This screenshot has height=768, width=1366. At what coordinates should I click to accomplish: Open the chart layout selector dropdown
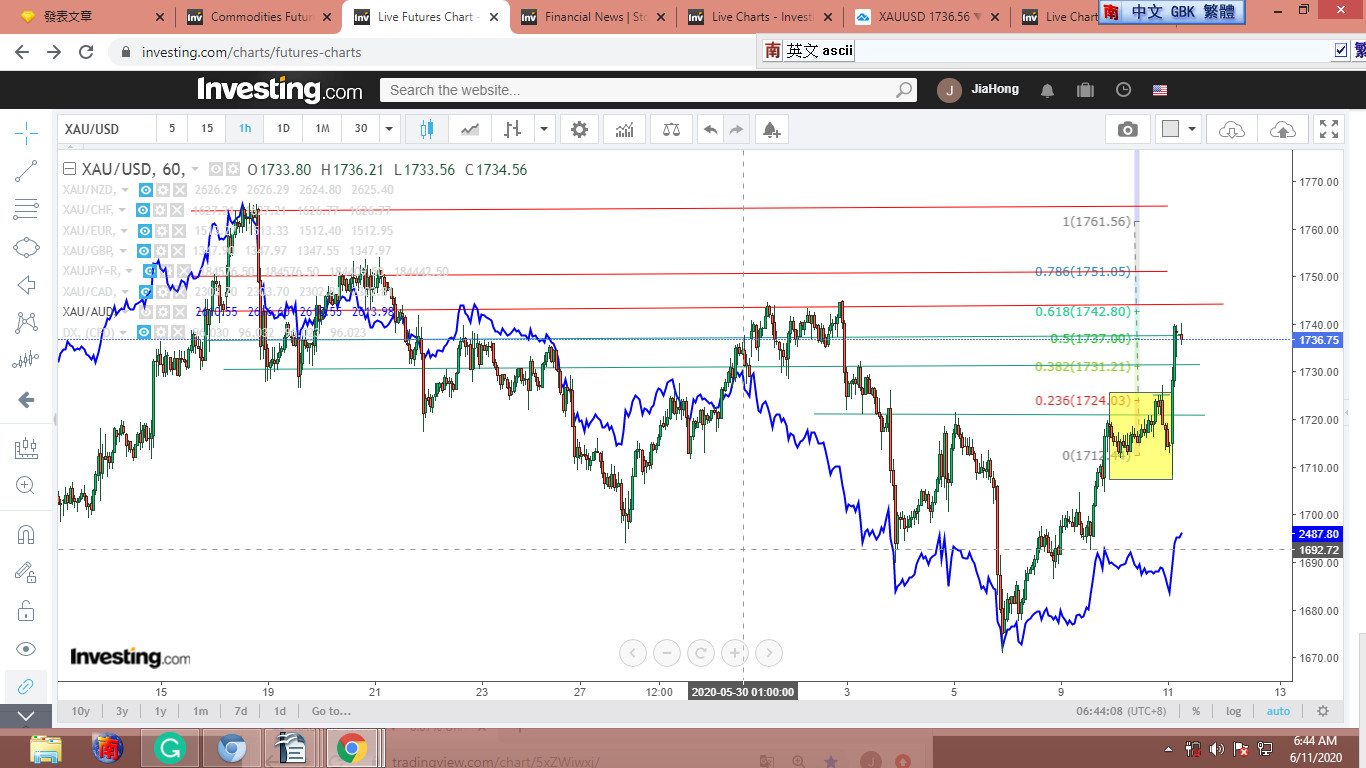[1192, 129]
